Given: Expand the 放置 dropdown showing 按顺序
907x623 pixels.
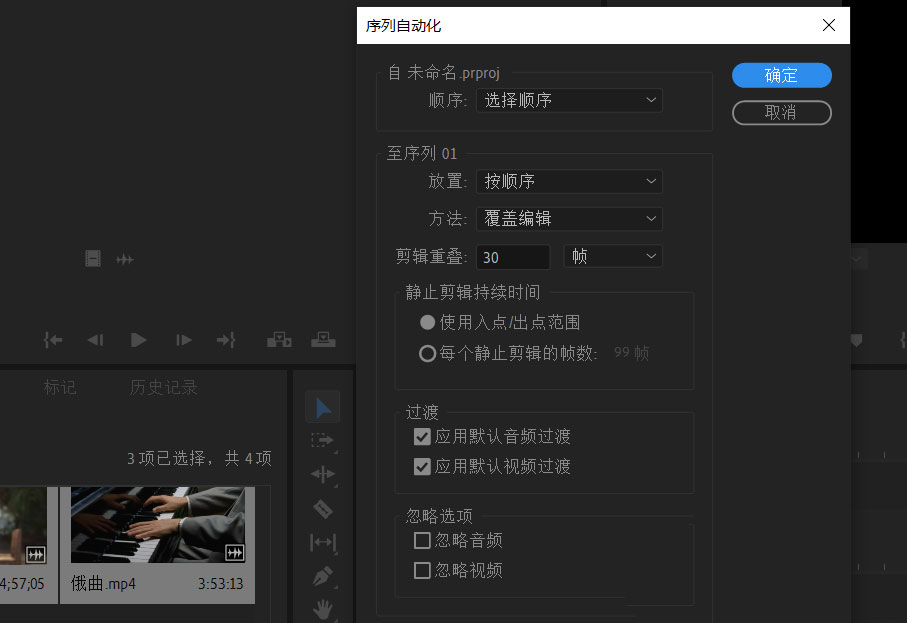Looking at the screenshot, I should pos(569,181).
